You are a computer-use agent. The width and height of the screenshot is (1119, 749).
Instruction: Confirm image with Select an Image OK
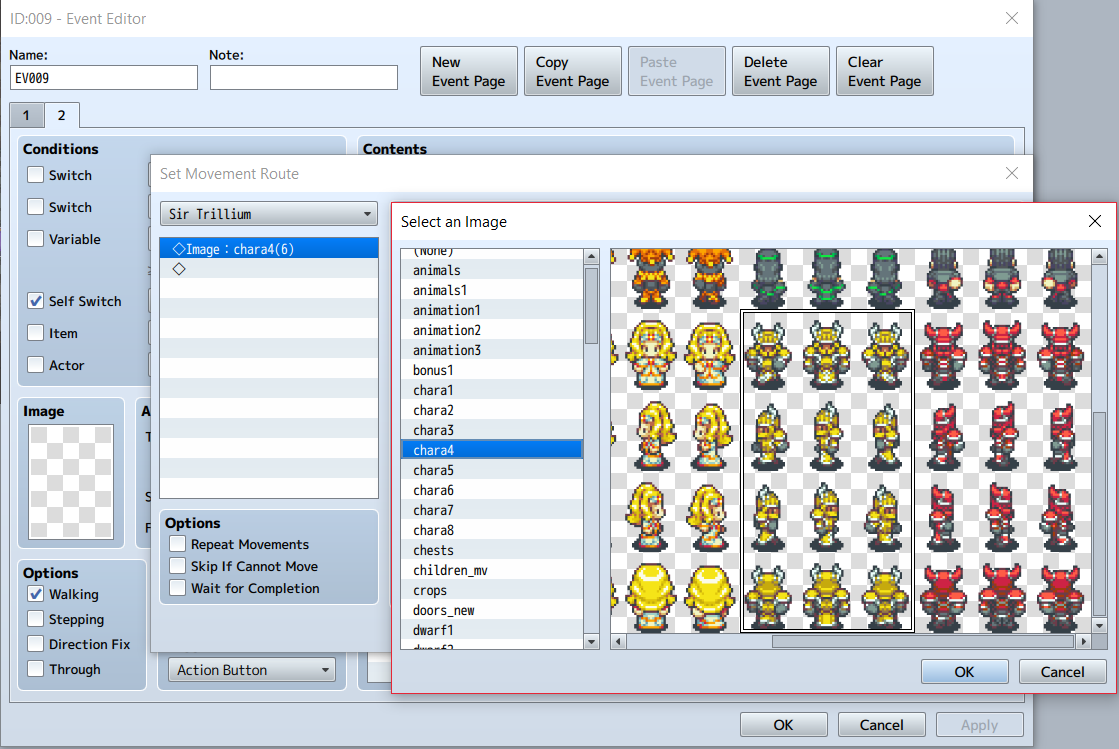point(964,671)
